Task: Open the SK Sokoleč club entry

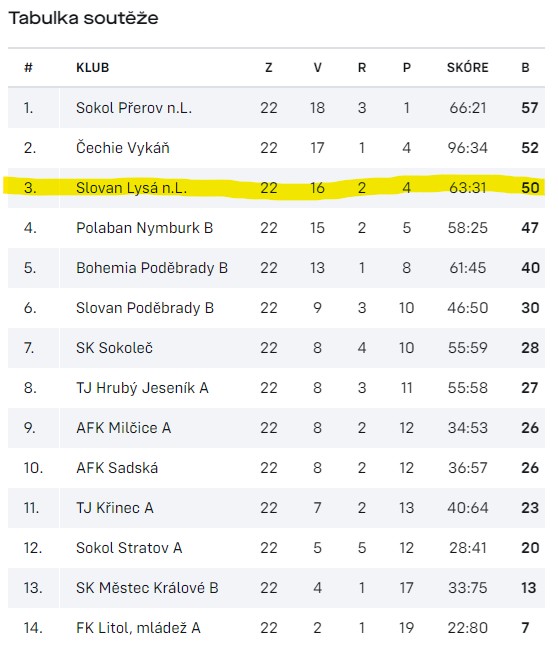Action: (114, 348)
